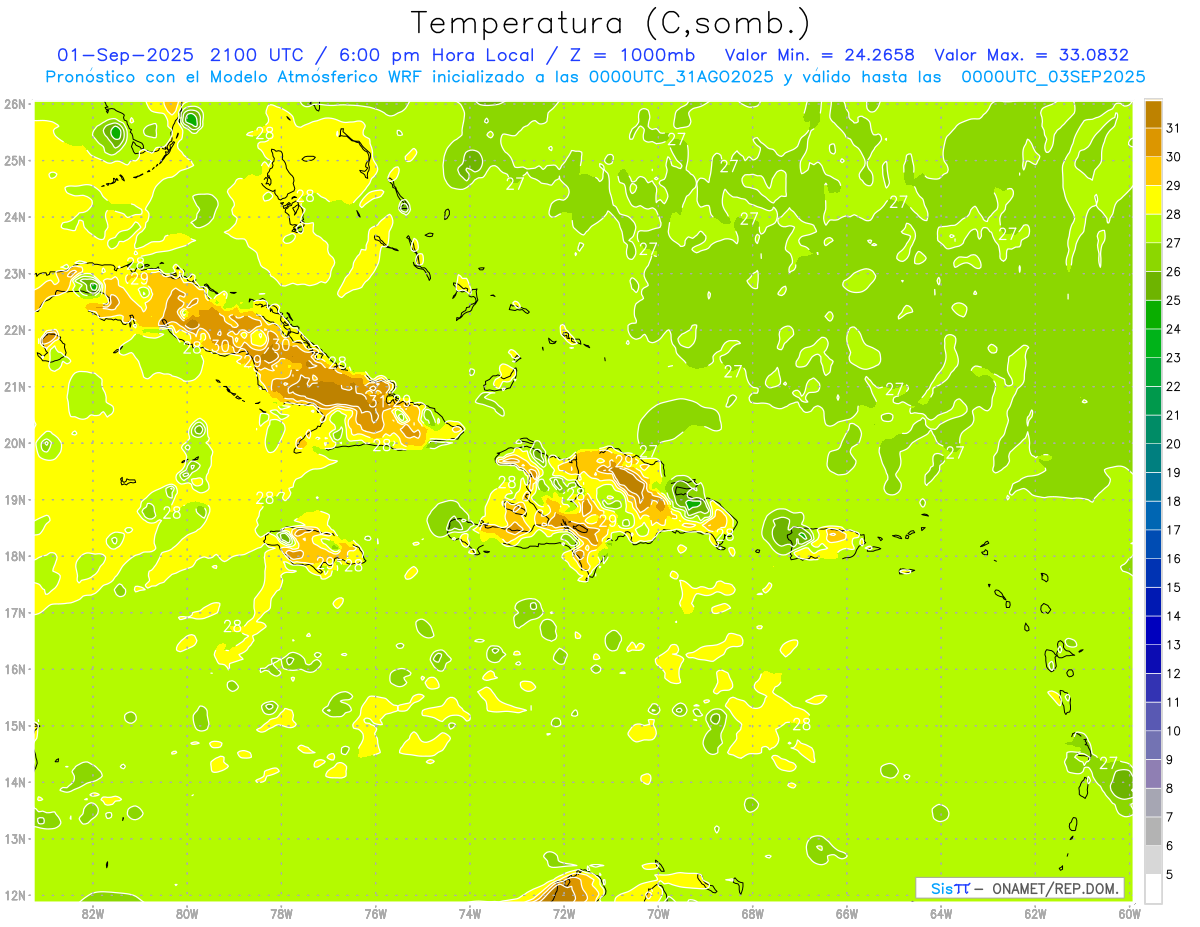Select the lime swatch between 27 and 28
Image resolution: width=1200 pixels, height=927 pixels.
(1153, 228)
